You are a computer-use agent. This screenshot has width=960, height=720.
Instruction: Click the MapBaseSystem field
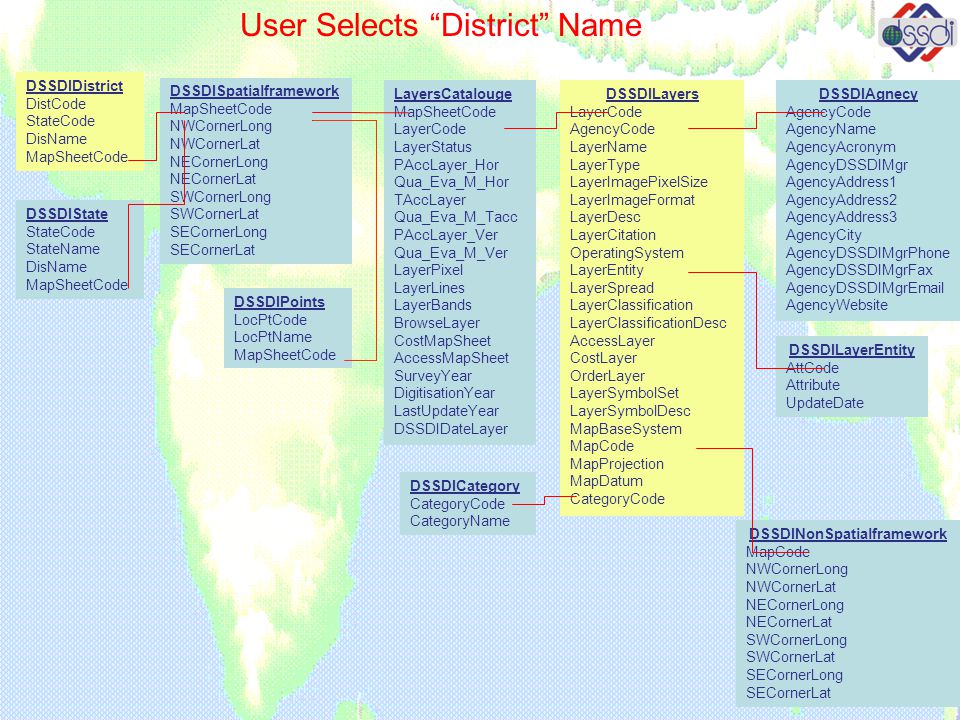pos(626,430)
